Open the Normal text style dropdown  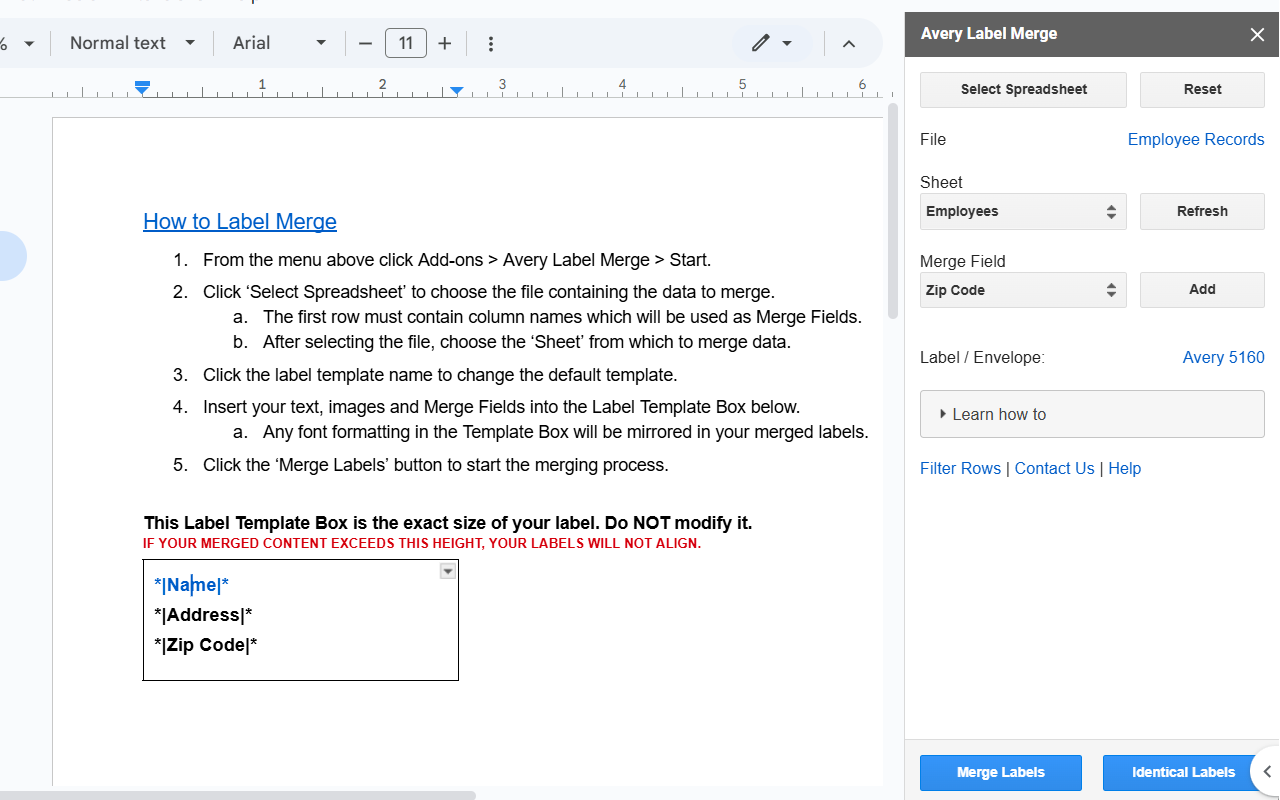[132, 43]
